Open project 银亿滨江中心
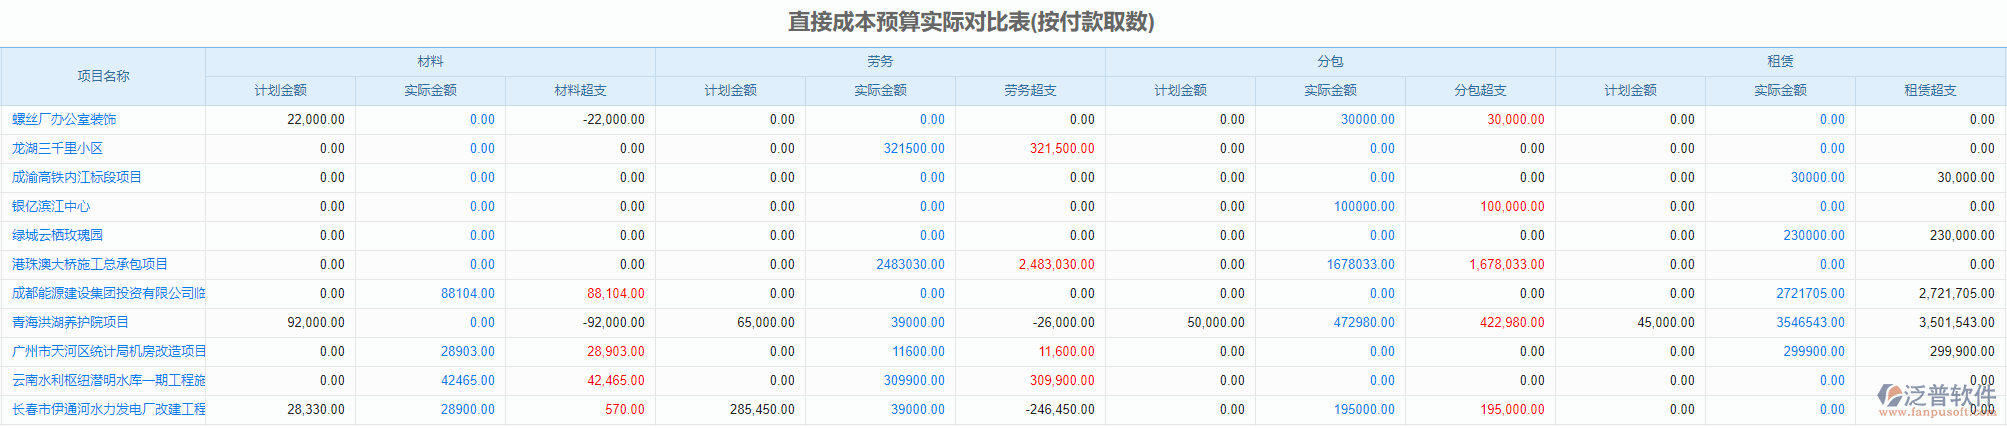 (51, 206)
